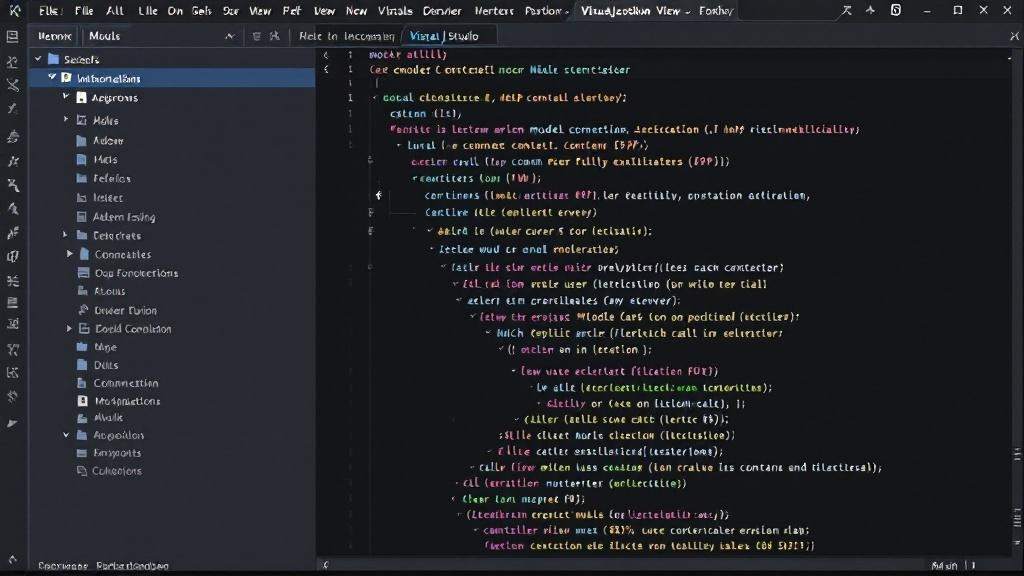Click the copy icon beside 'Colleoions'
1024x576 pixels.
point(82,471)
